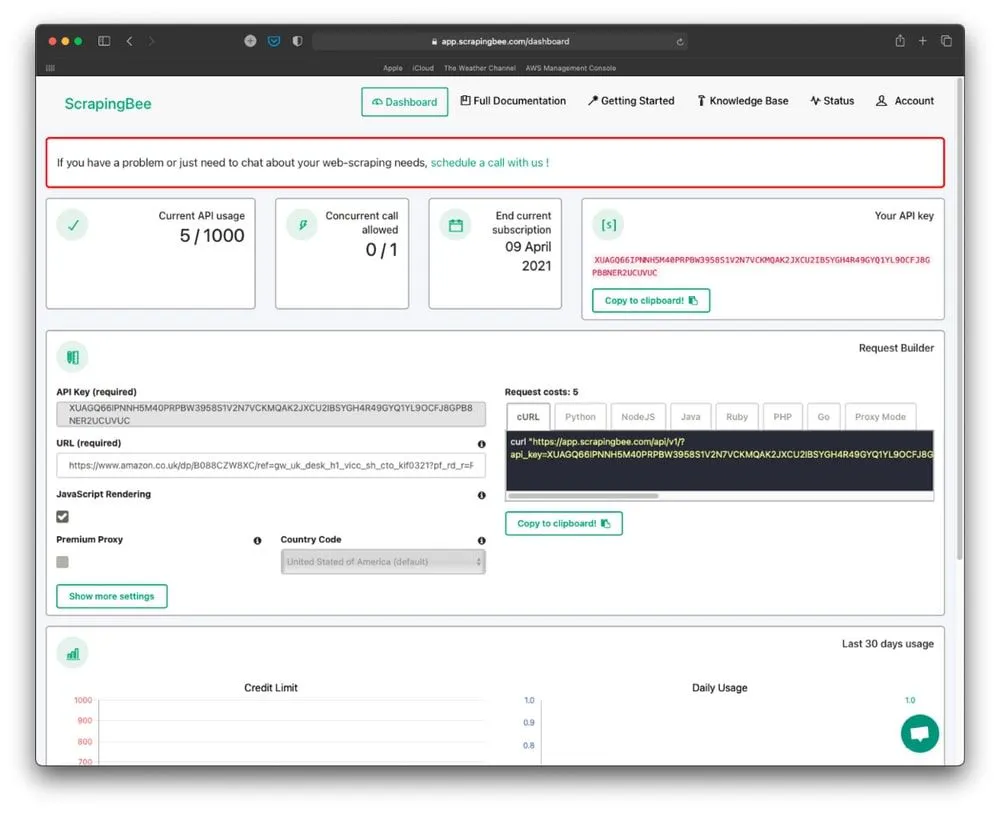
Task: Open the Account menu
Action: pos(904,101)
